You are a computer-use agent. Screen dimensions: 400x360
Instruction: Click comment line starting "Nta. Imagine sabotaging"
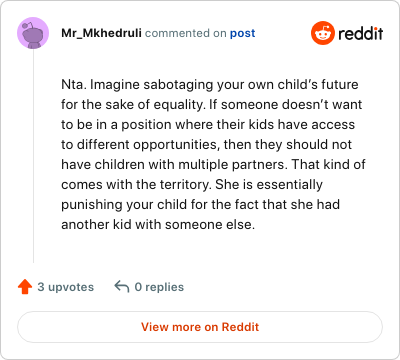coord(210,85)
